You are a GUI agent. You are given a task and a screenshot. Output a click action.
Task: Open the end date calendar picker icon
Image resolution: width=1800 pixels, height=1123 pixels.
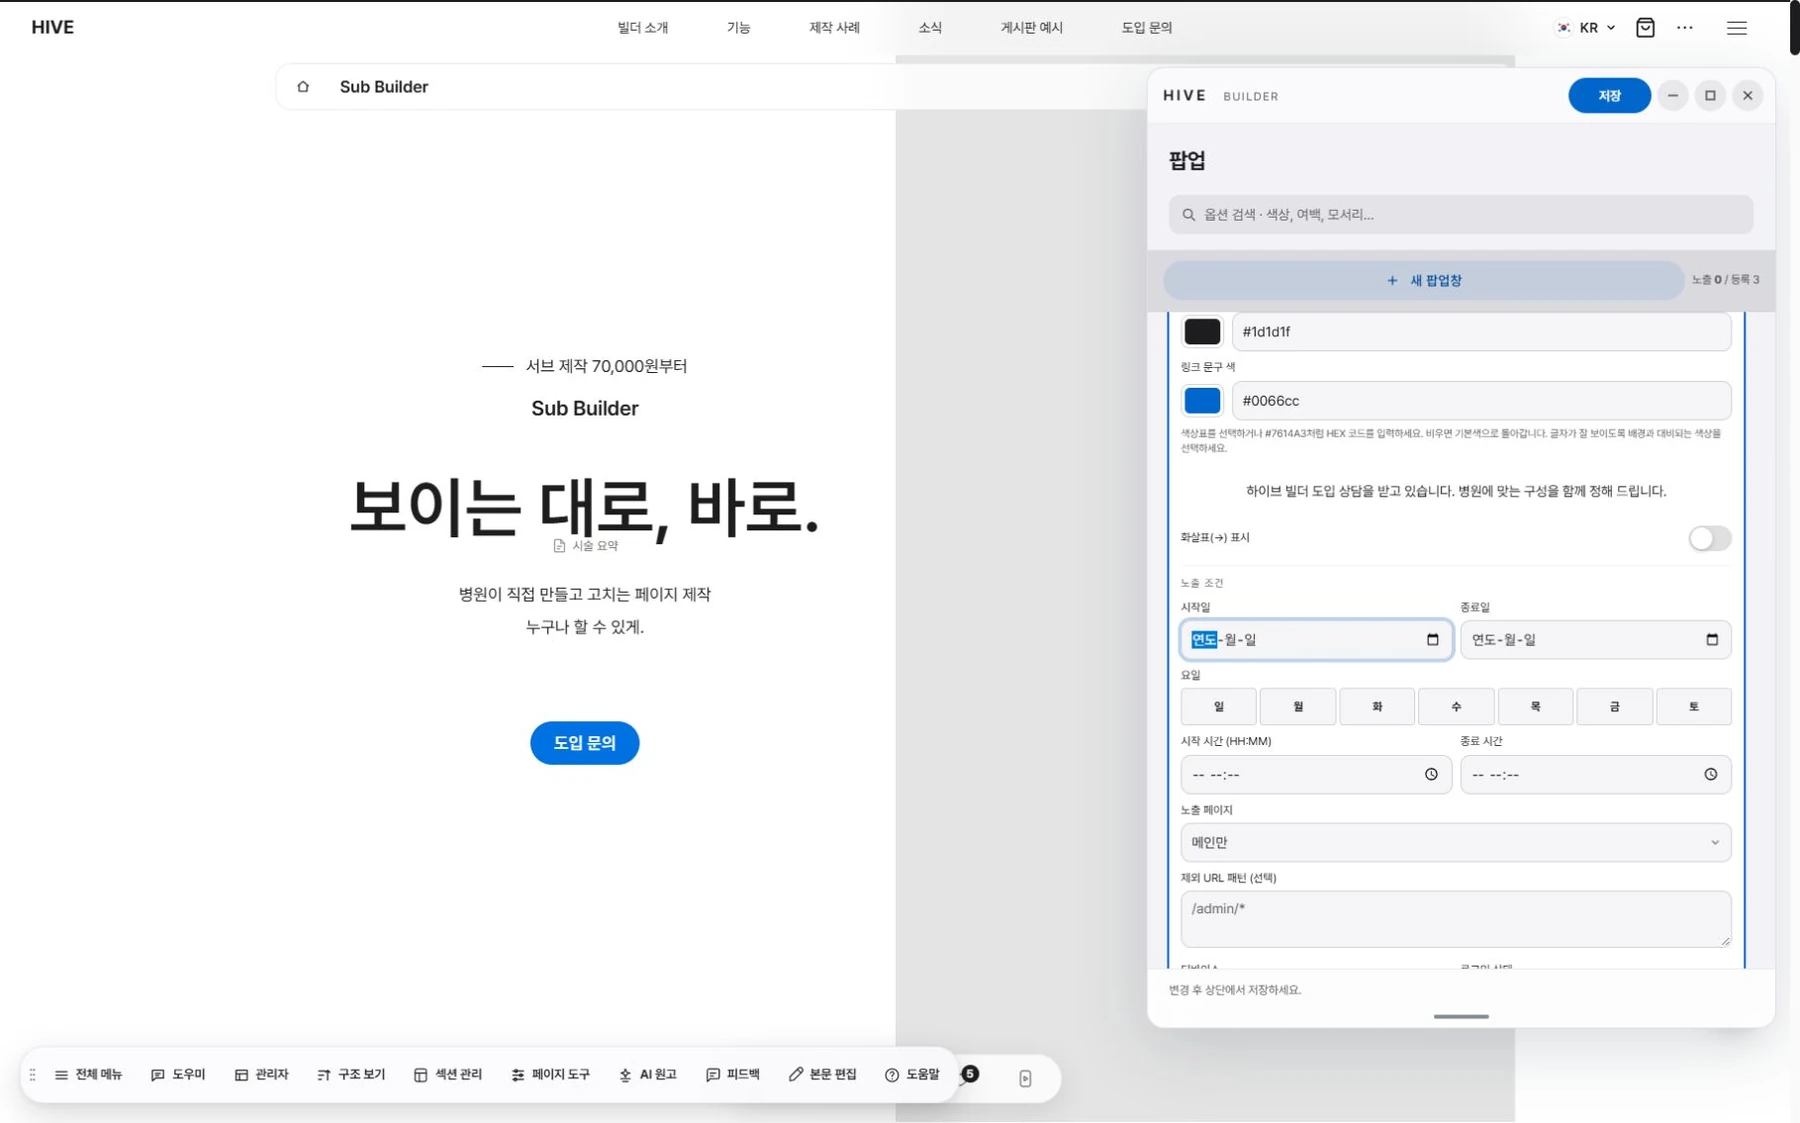1712,640
